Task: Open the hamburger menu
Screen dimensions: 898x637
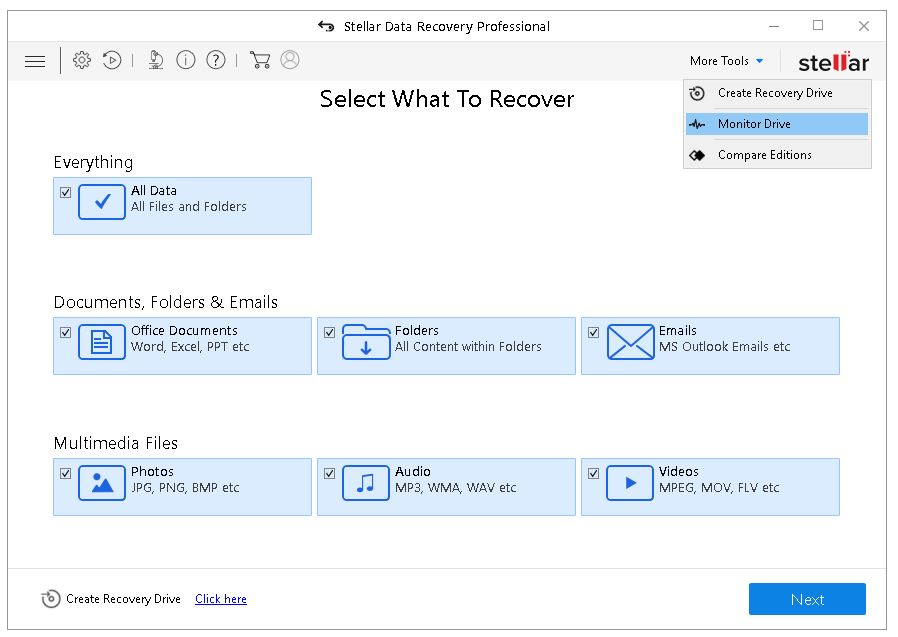Action: click(34, 60)
